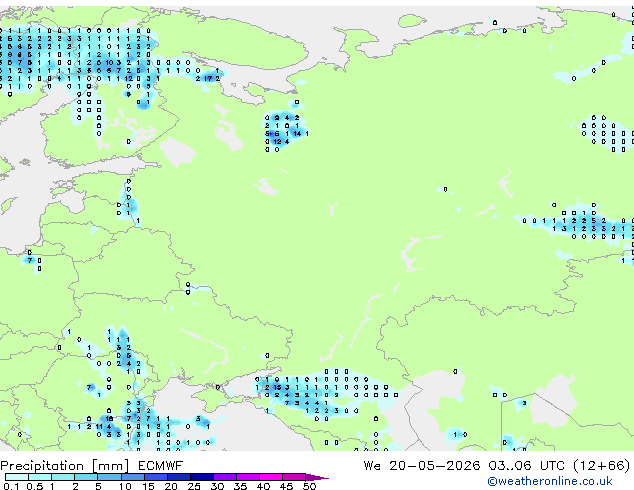Click the '14' precipitation value on map
Screen dimensions: 634x490
[297, 133]
